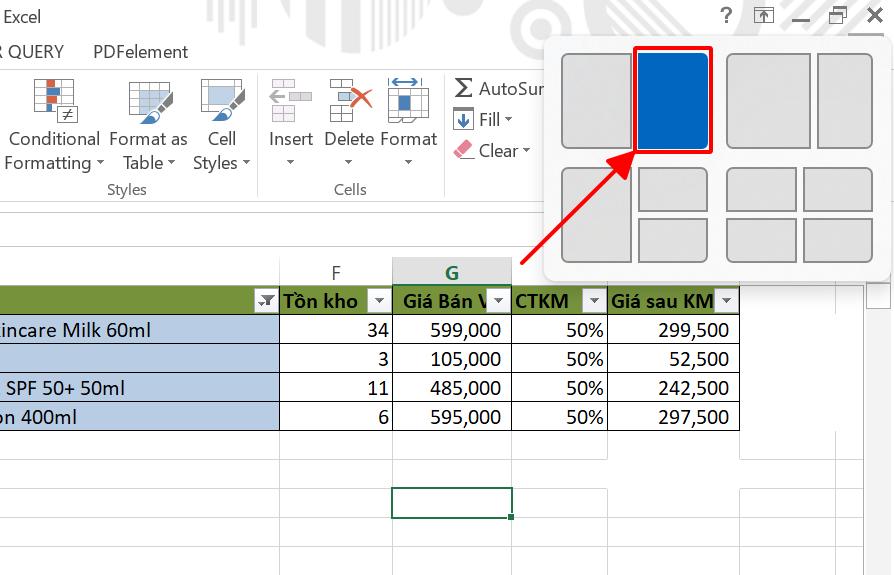Select the cell containing 299,500
894x575 pixels.
tap(673, 329)
